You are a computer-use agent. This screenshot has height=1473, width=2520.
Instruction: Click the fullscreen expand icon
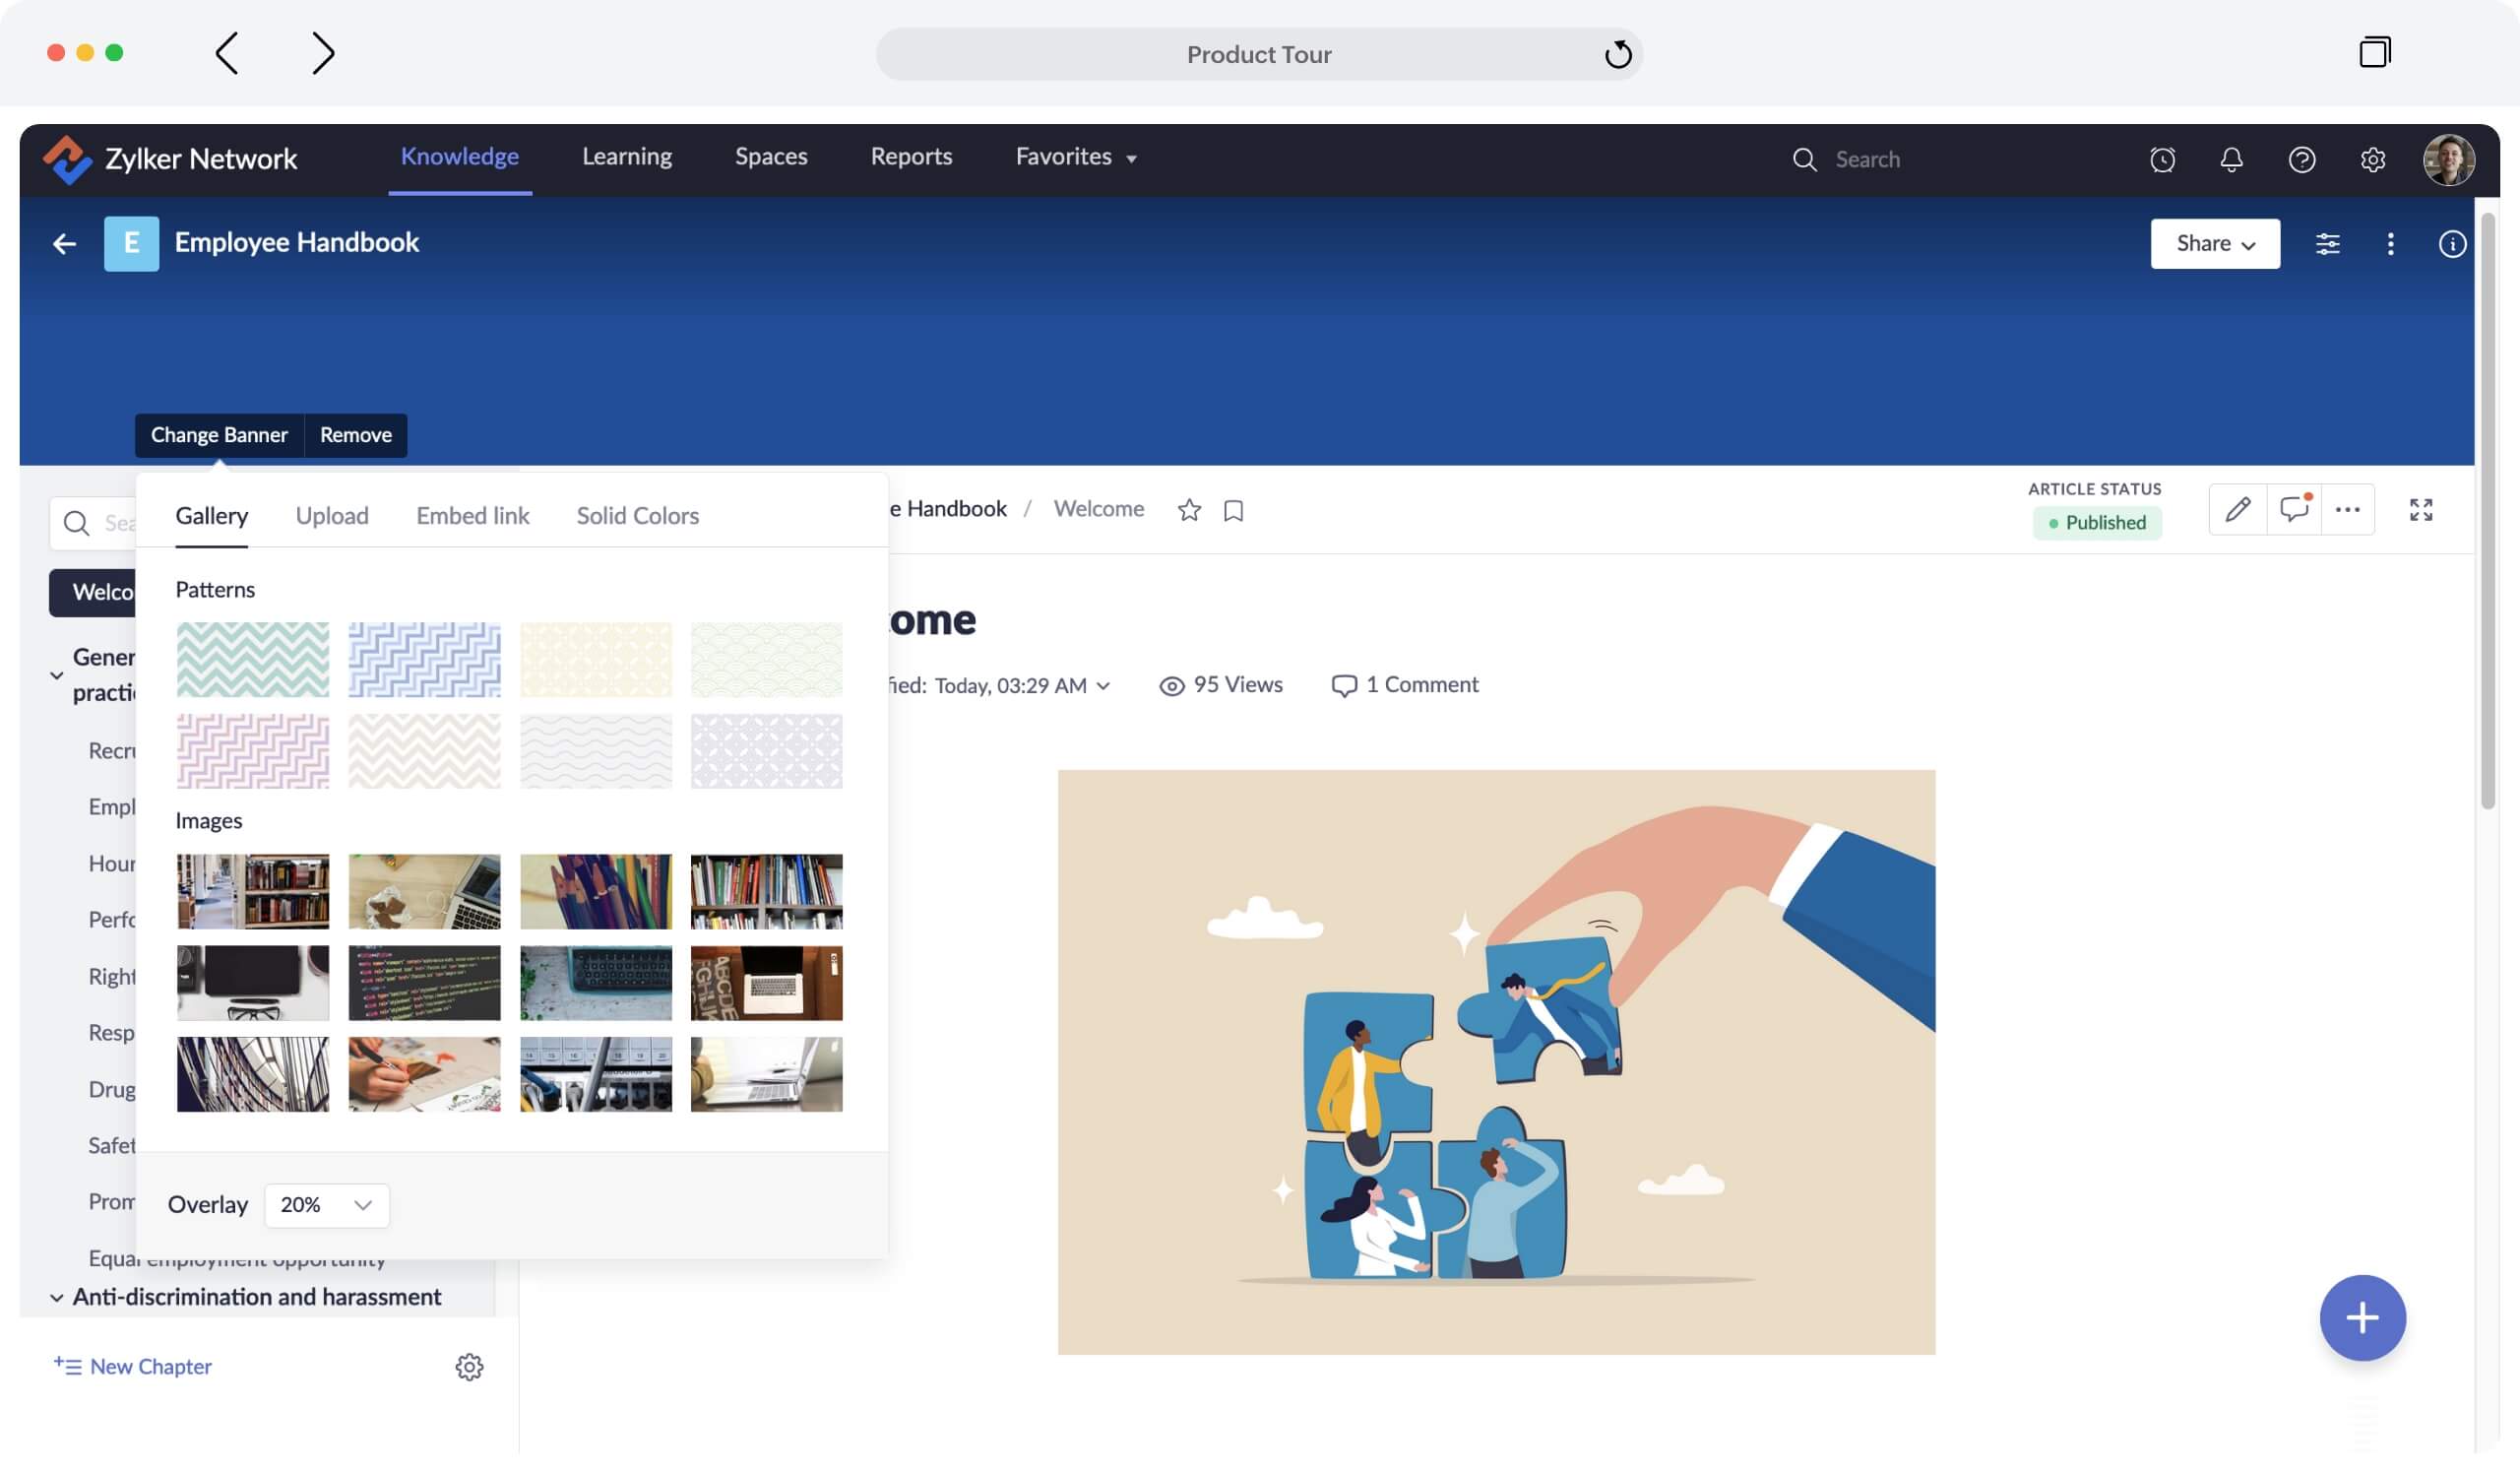click(x=2421, y=510)
